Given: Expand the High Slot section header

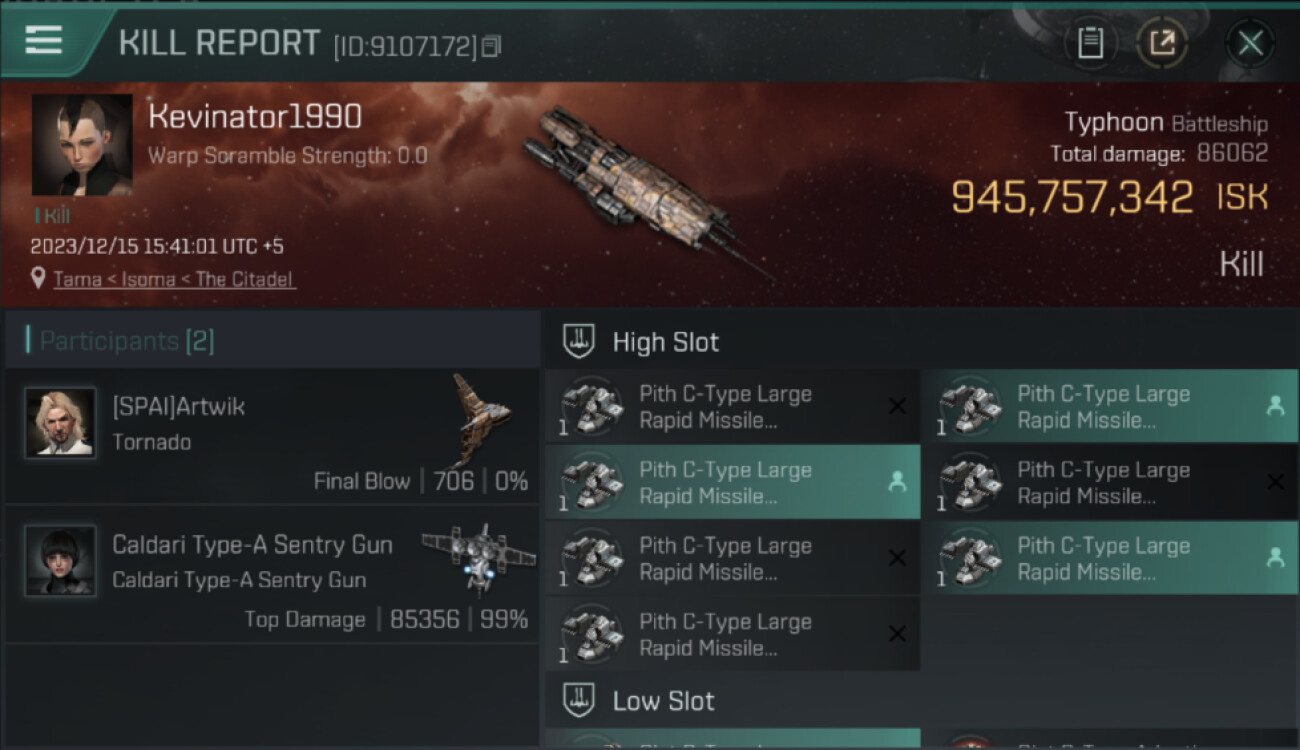Looking at the screenshot, I should point(666,342).
